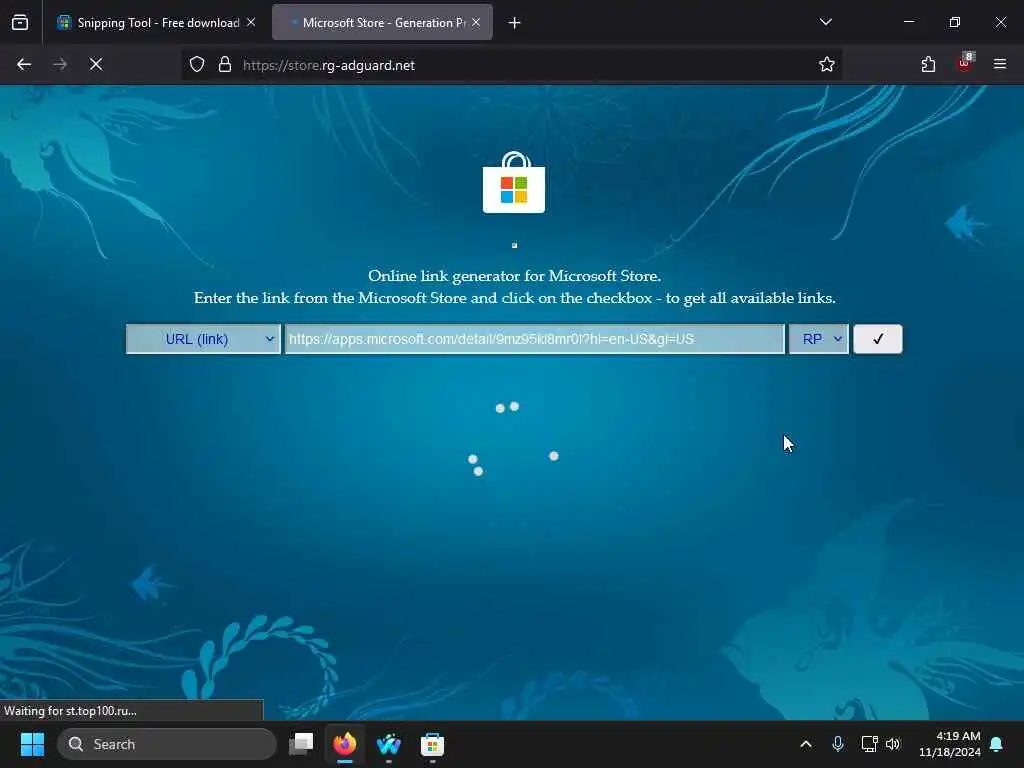Open Firefox application menu
Viewport: 1024px width, 768px height.
(1000, 64)
